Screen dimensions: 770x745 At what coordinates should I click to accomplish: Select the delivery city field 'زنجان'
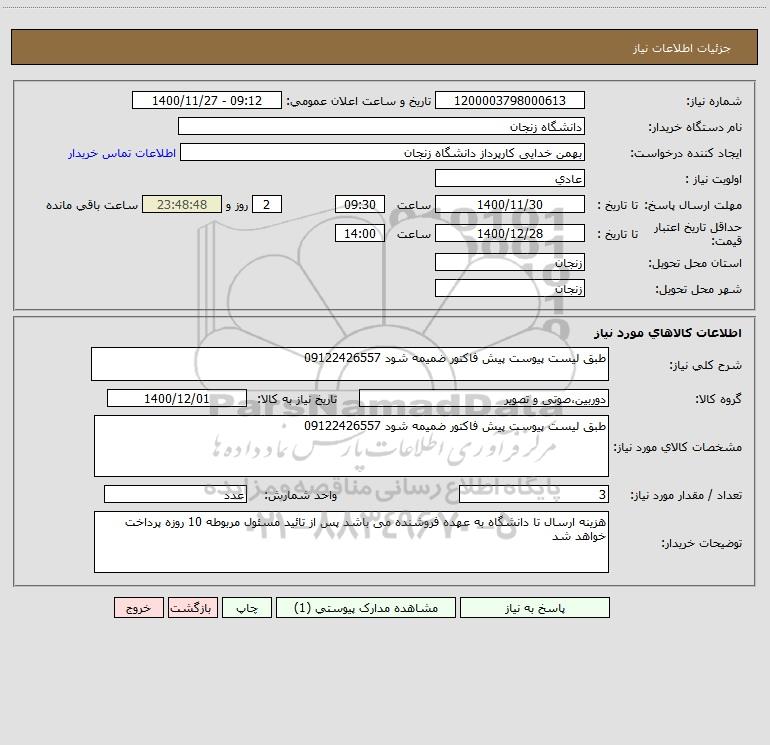(x=510, y=288)
